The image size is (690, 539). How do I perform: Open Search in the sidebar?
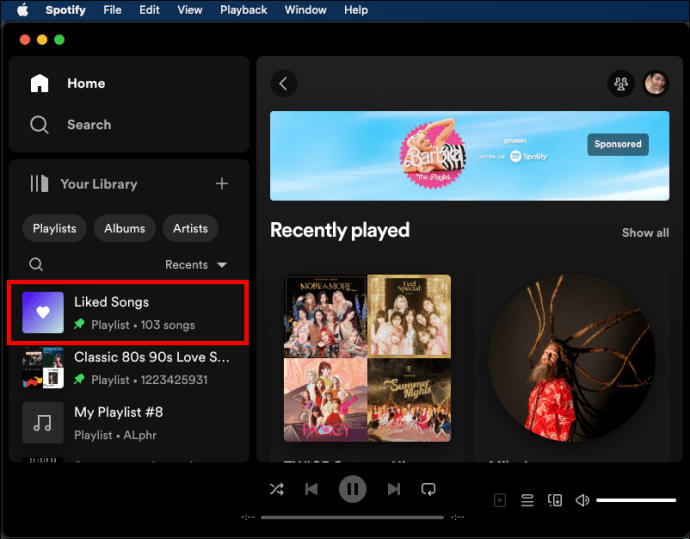[70, 125]
